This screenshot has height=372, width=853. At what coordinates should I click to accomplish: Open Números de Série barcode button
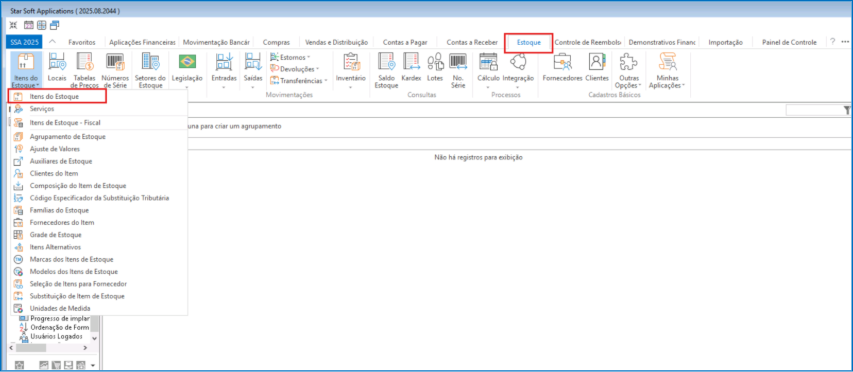pos(115,69)
